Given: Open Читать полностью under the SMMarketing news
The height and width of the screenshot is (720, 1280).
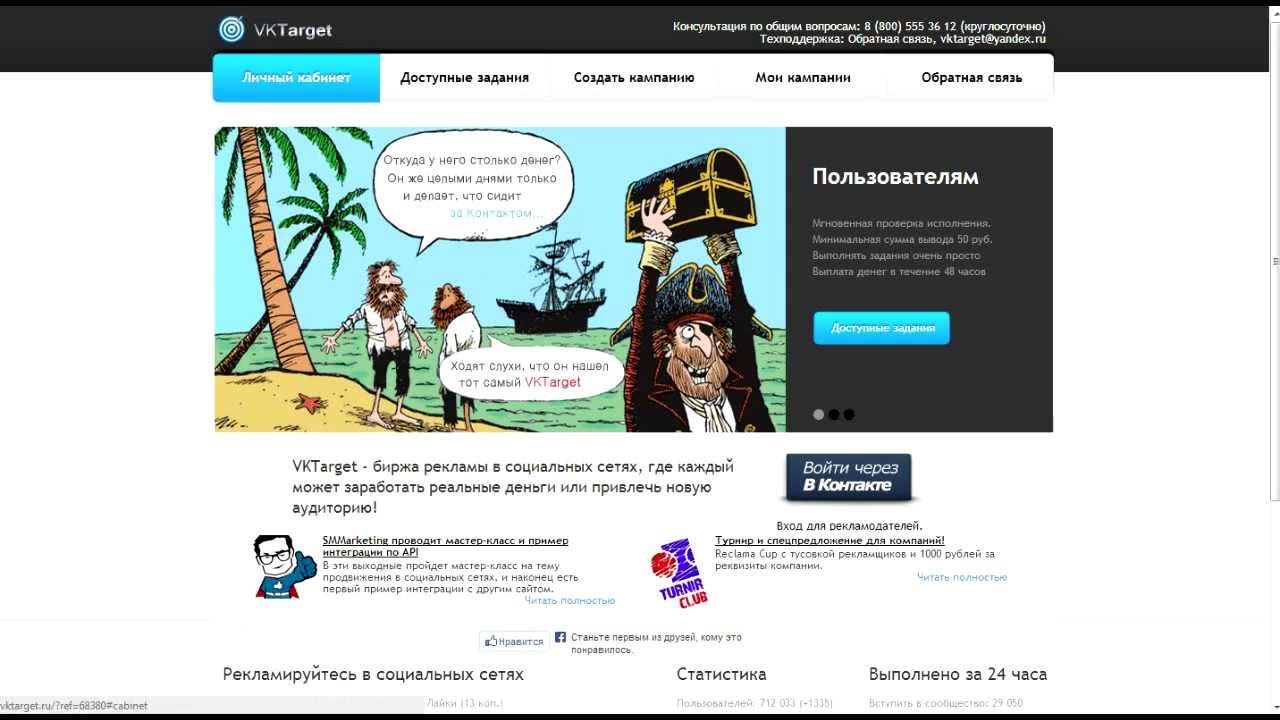Looking at the screenshot, I should pos(570,601).
